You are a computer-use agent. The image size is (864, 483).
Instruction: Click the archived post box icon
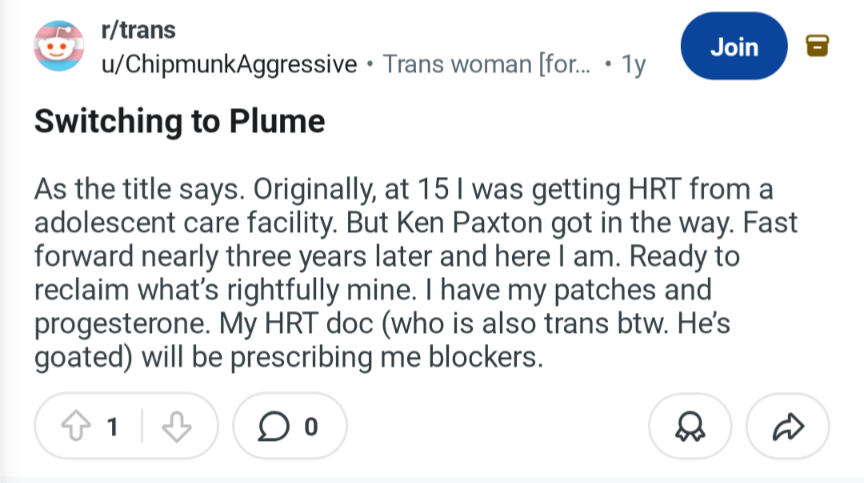click(817, 46)
